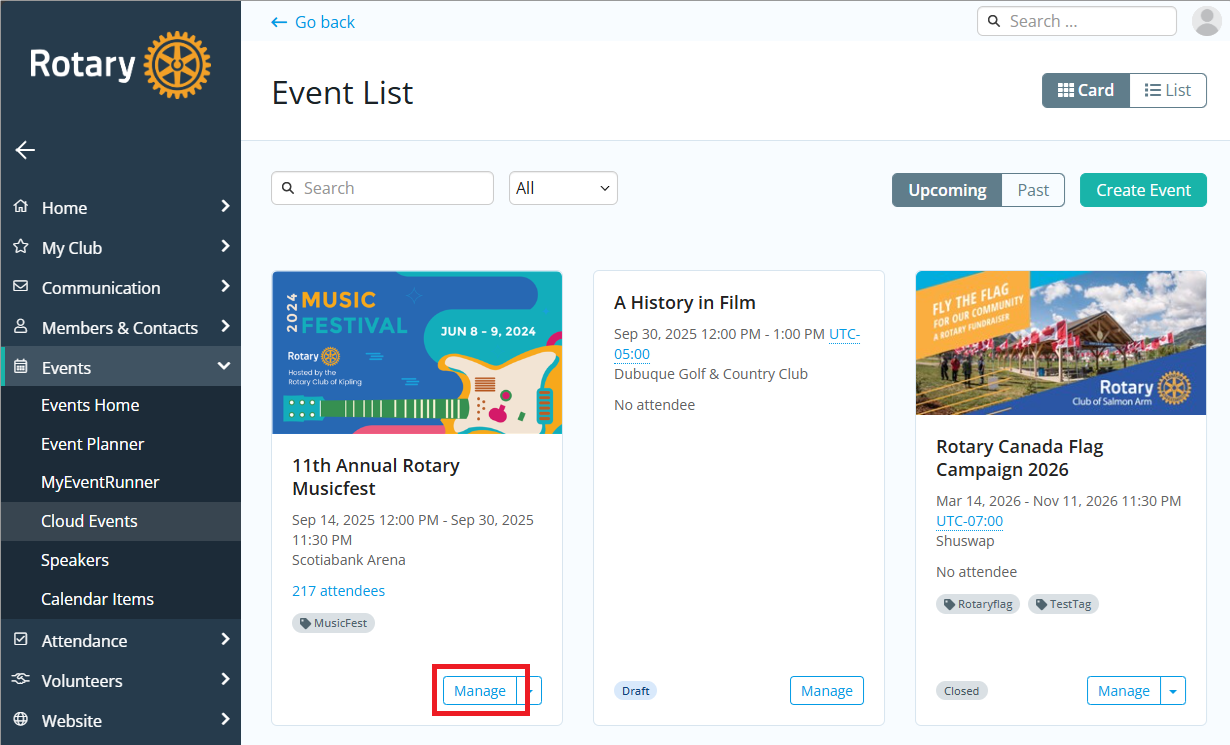Switch the event list to Card view
This screenshot has width=1230, height=745.
coord(1085,90)
